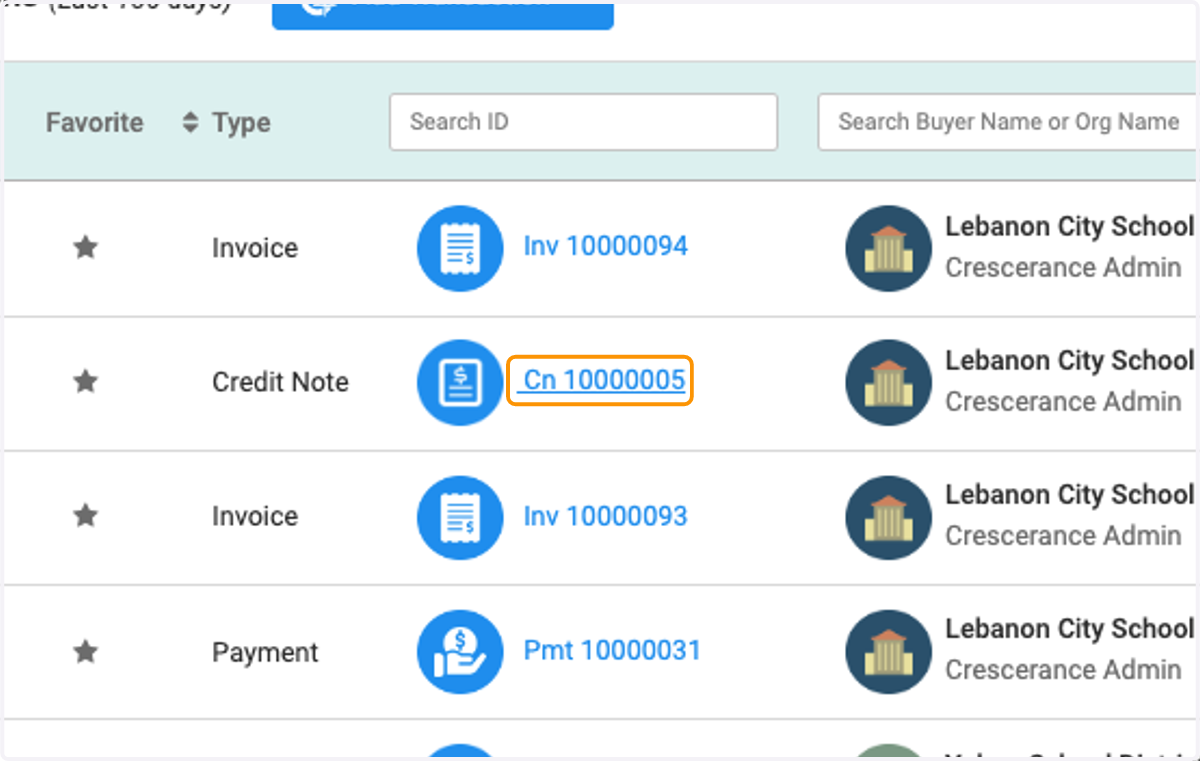Click Lebanon City School name in Inv 10000094 row
The image size is (1200, 761).
[1070, 227]
